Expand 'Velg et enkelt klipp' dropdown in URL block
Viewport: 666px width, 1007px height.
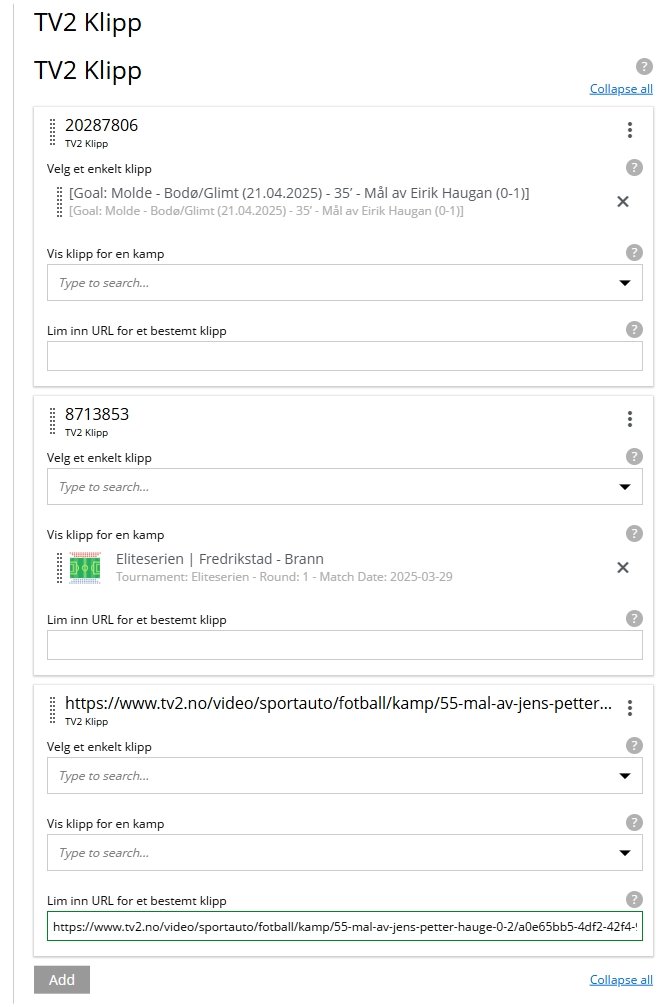(624, 776)
